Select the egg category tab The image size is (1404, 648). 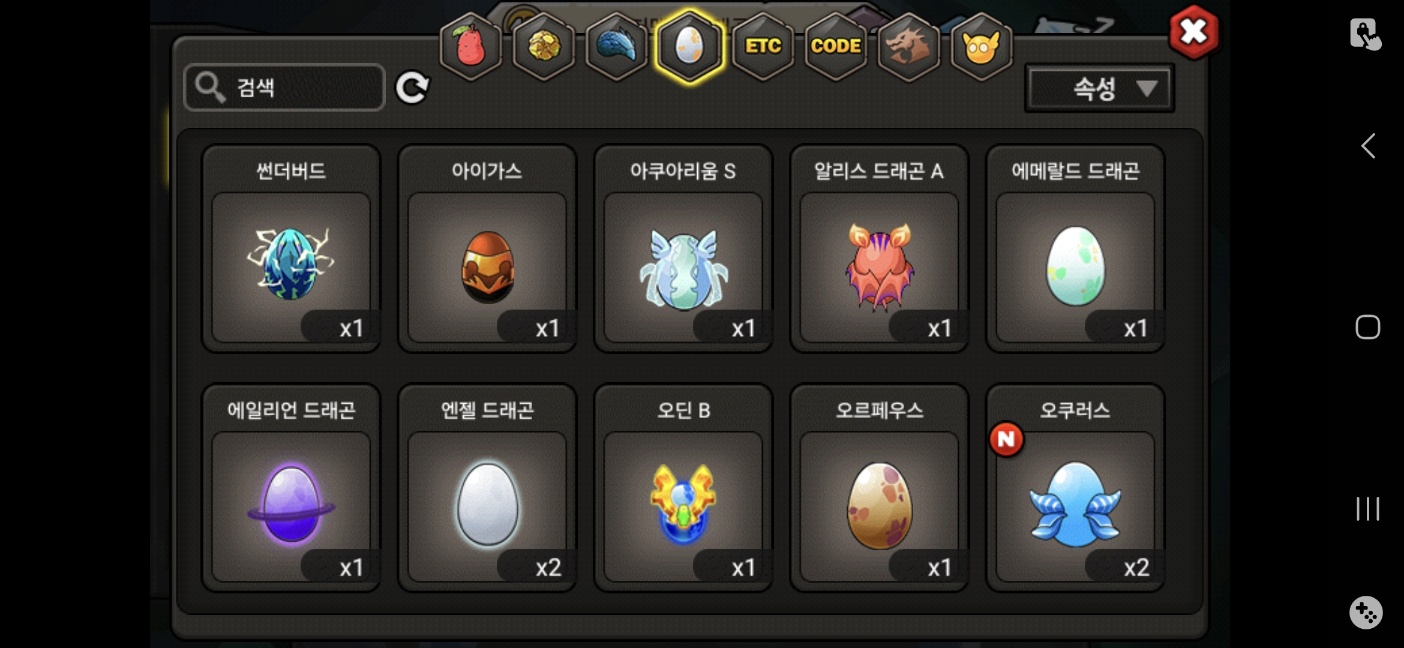tap(689, 46)
